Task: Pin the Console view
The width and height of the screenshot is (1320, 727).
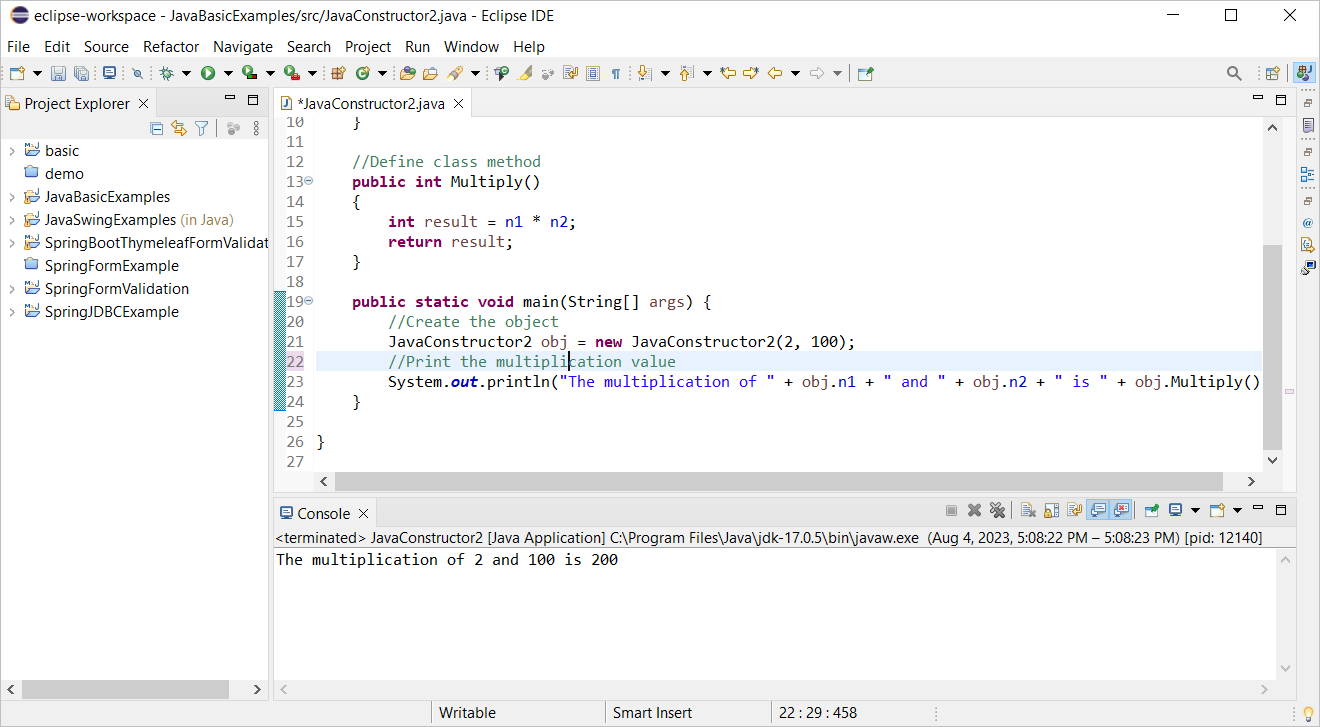Action: pos(1151,510)
